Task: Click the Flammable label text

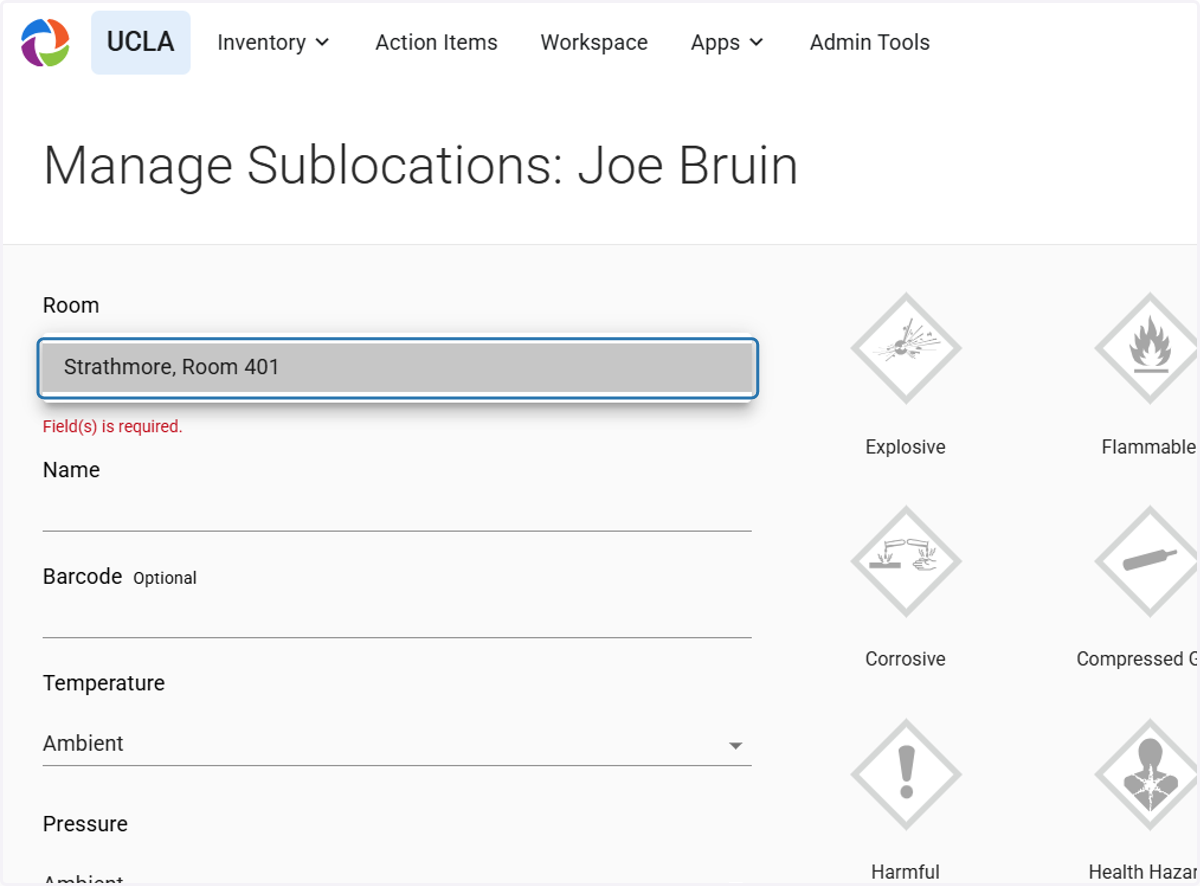Action: [x=1148, y=447]
